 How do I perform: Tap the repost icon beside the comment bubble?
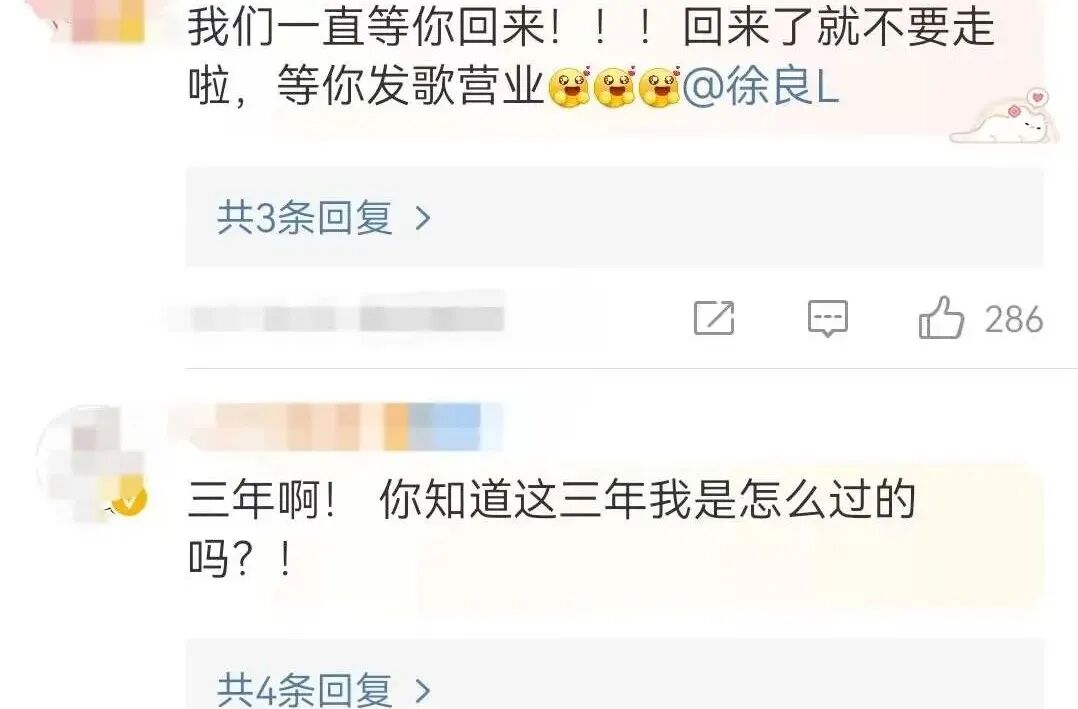pos(714,318)
